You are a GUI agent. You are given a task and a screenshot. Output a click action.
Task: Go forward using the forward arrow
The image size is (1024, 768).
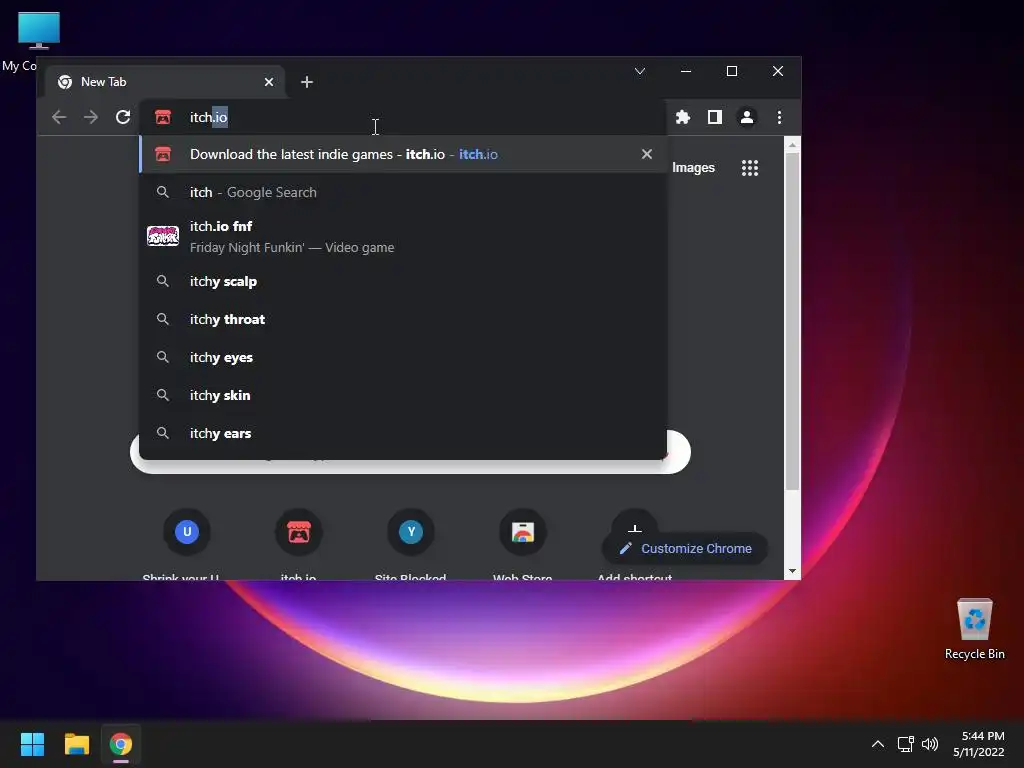click(x=91, y=118)
